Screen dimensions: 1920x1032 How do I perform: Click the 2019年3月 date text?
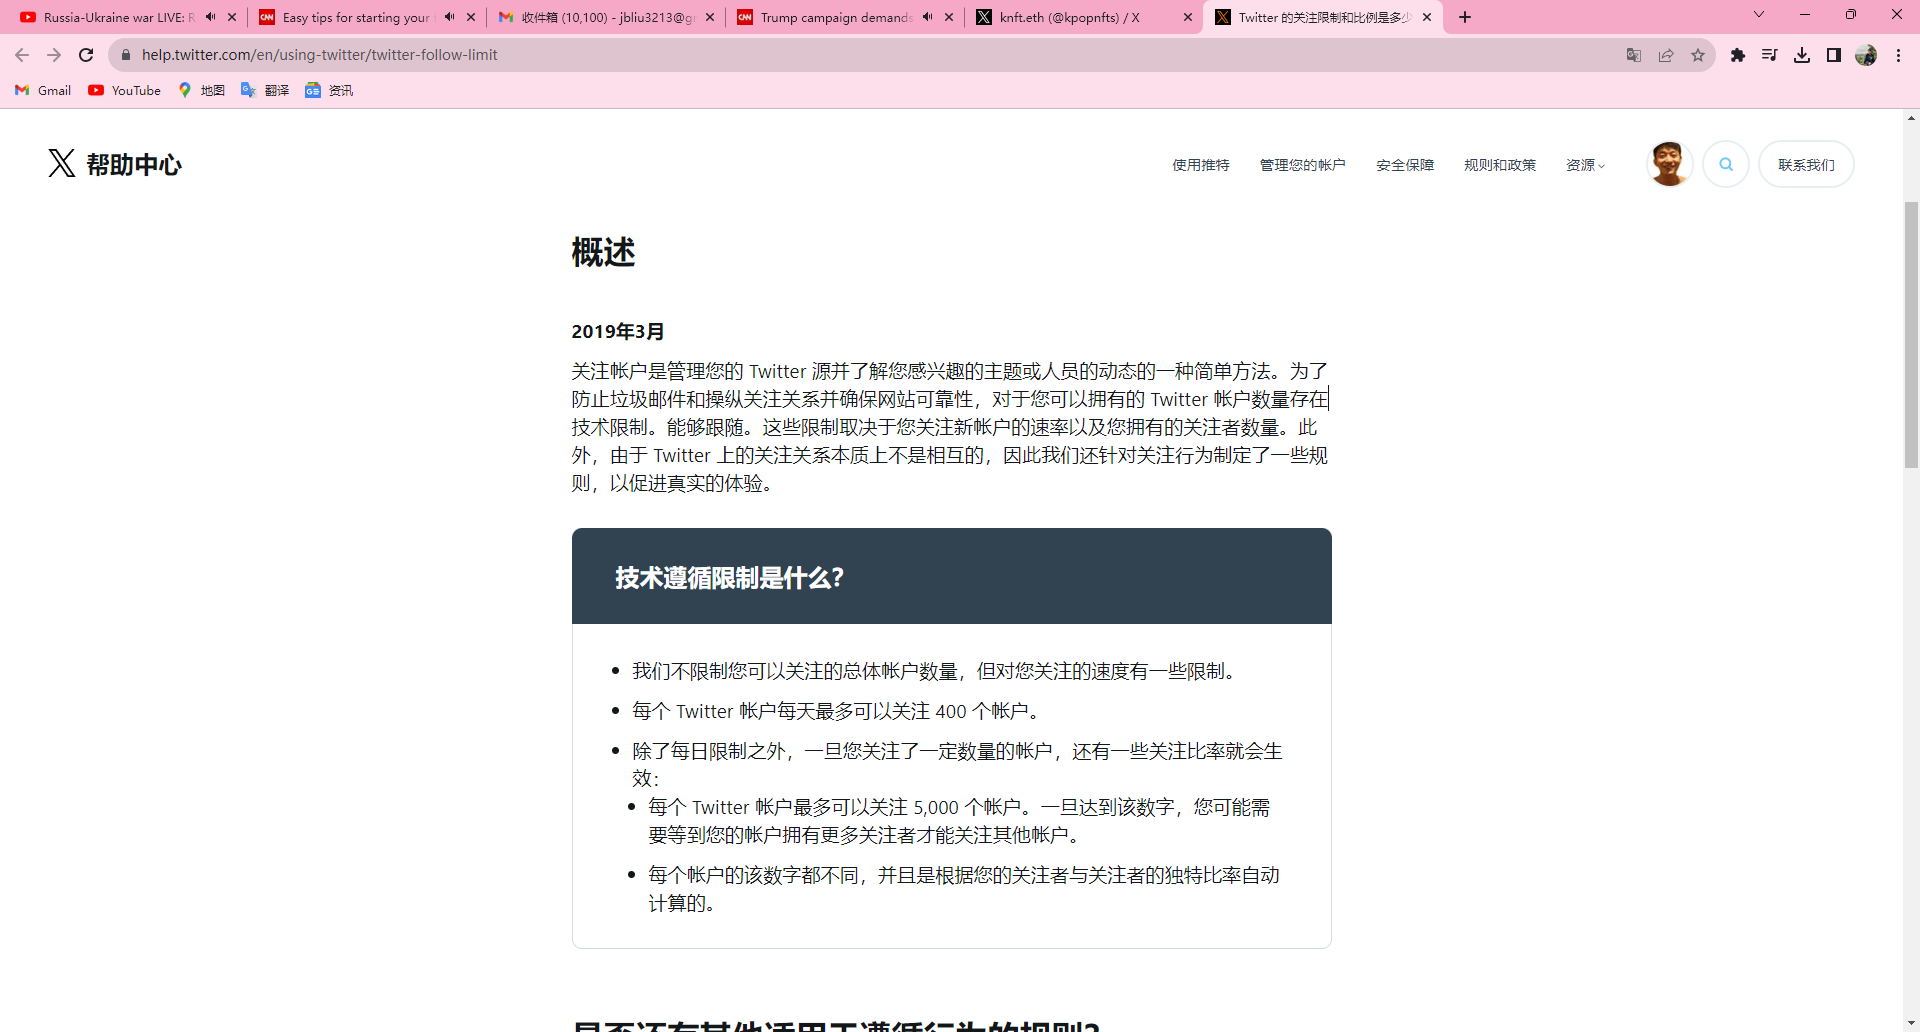pos(618,331)
